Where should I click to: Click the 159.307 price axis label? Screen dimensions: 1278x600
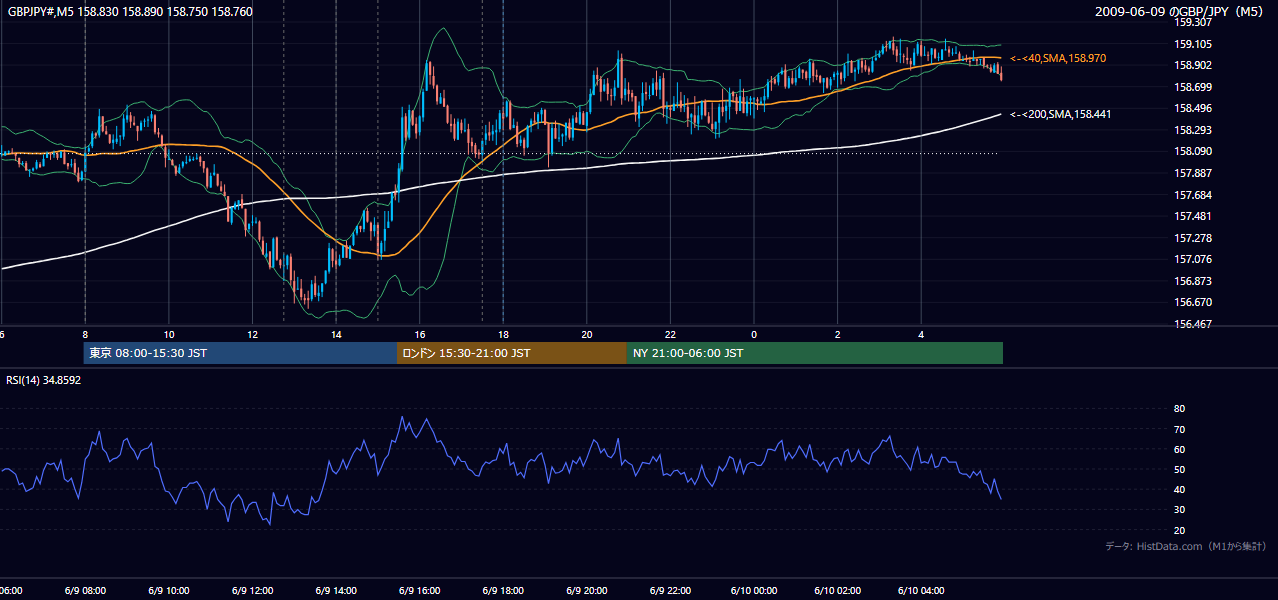pos(1194,22)
